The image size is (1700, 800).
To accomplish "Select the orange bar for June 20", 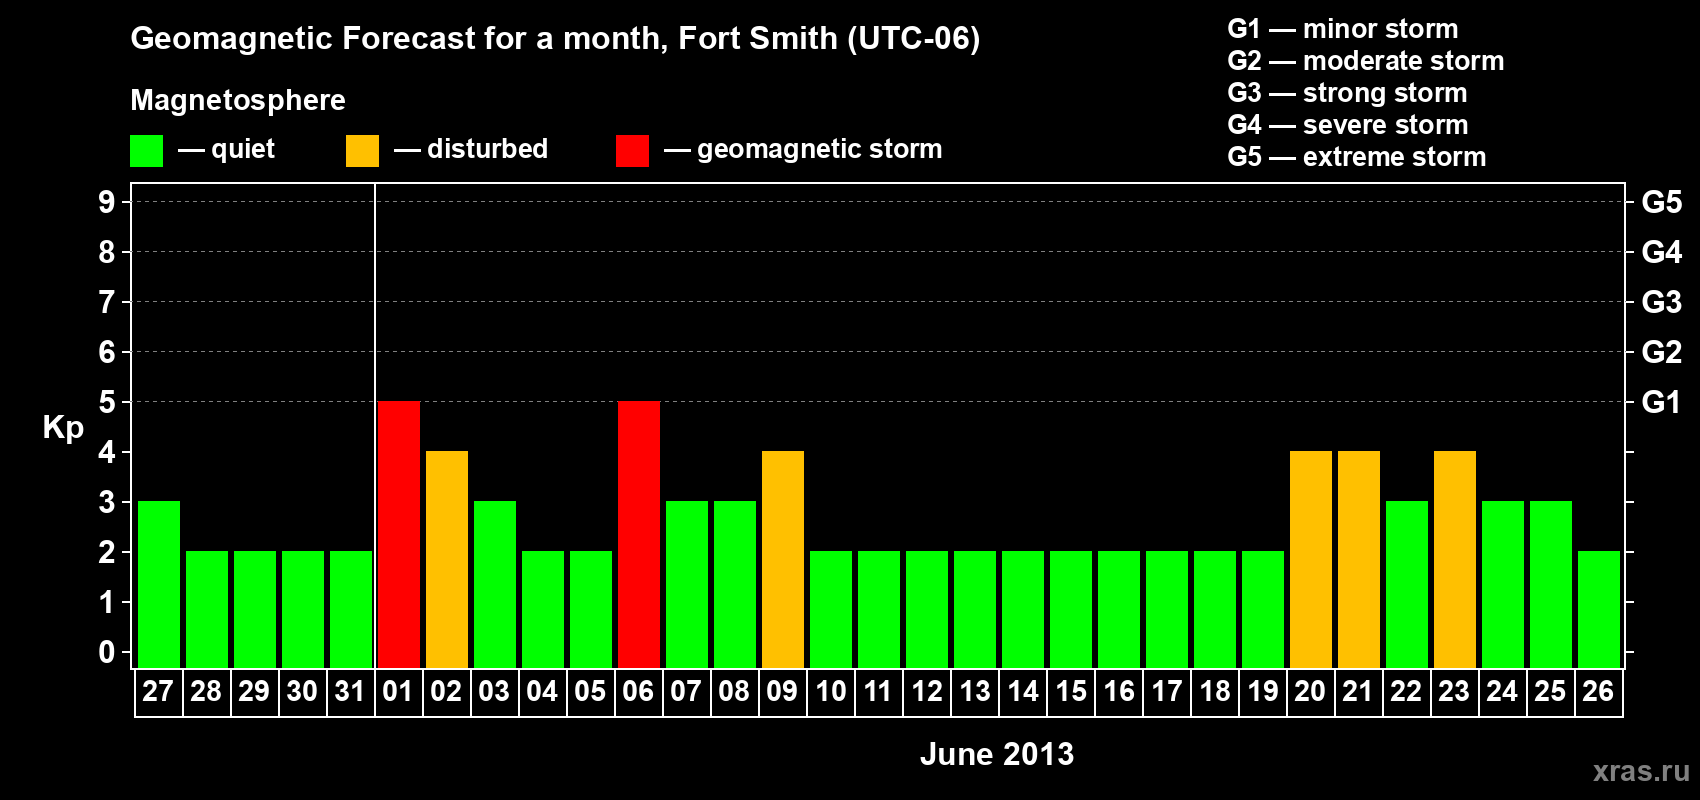I will [x=1311, y=559].
